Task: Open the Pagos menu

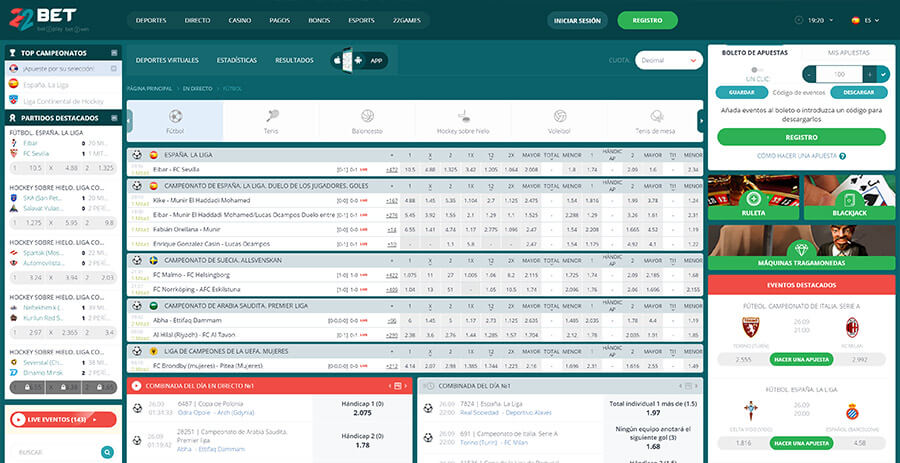Action: pyautogui.click(x=280, y=21)
